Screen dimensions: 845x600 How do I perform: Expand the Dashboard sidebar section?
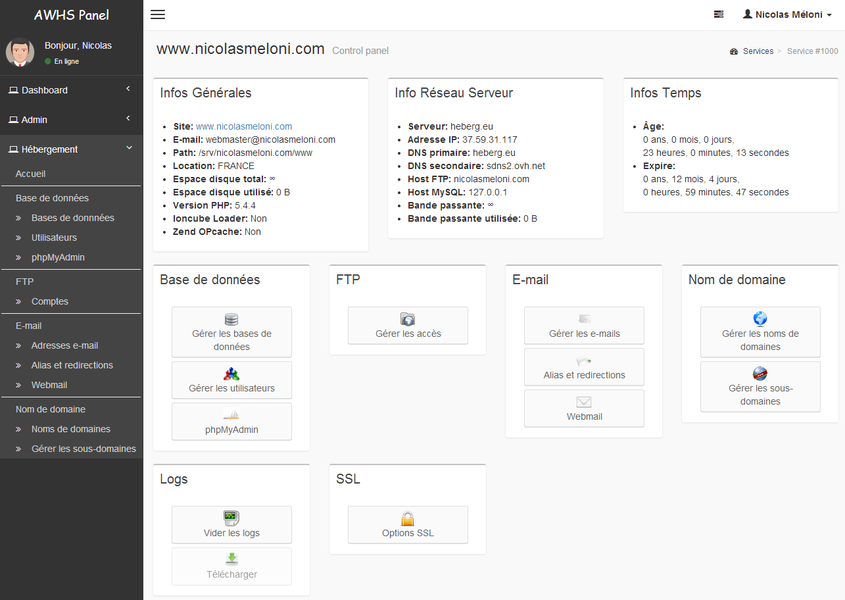(x=70, y=90)
